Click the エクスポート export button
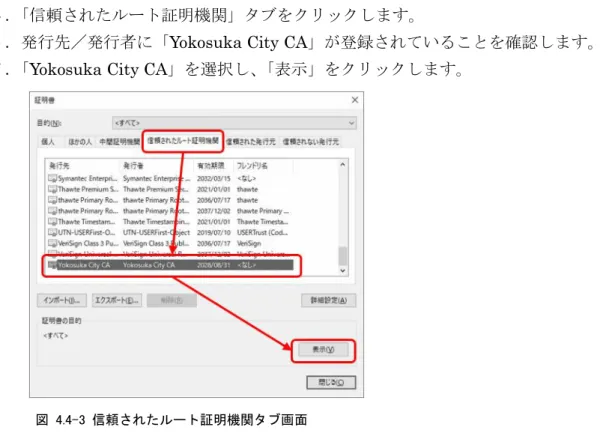600x442 pixels. click(x=117, y=300)
